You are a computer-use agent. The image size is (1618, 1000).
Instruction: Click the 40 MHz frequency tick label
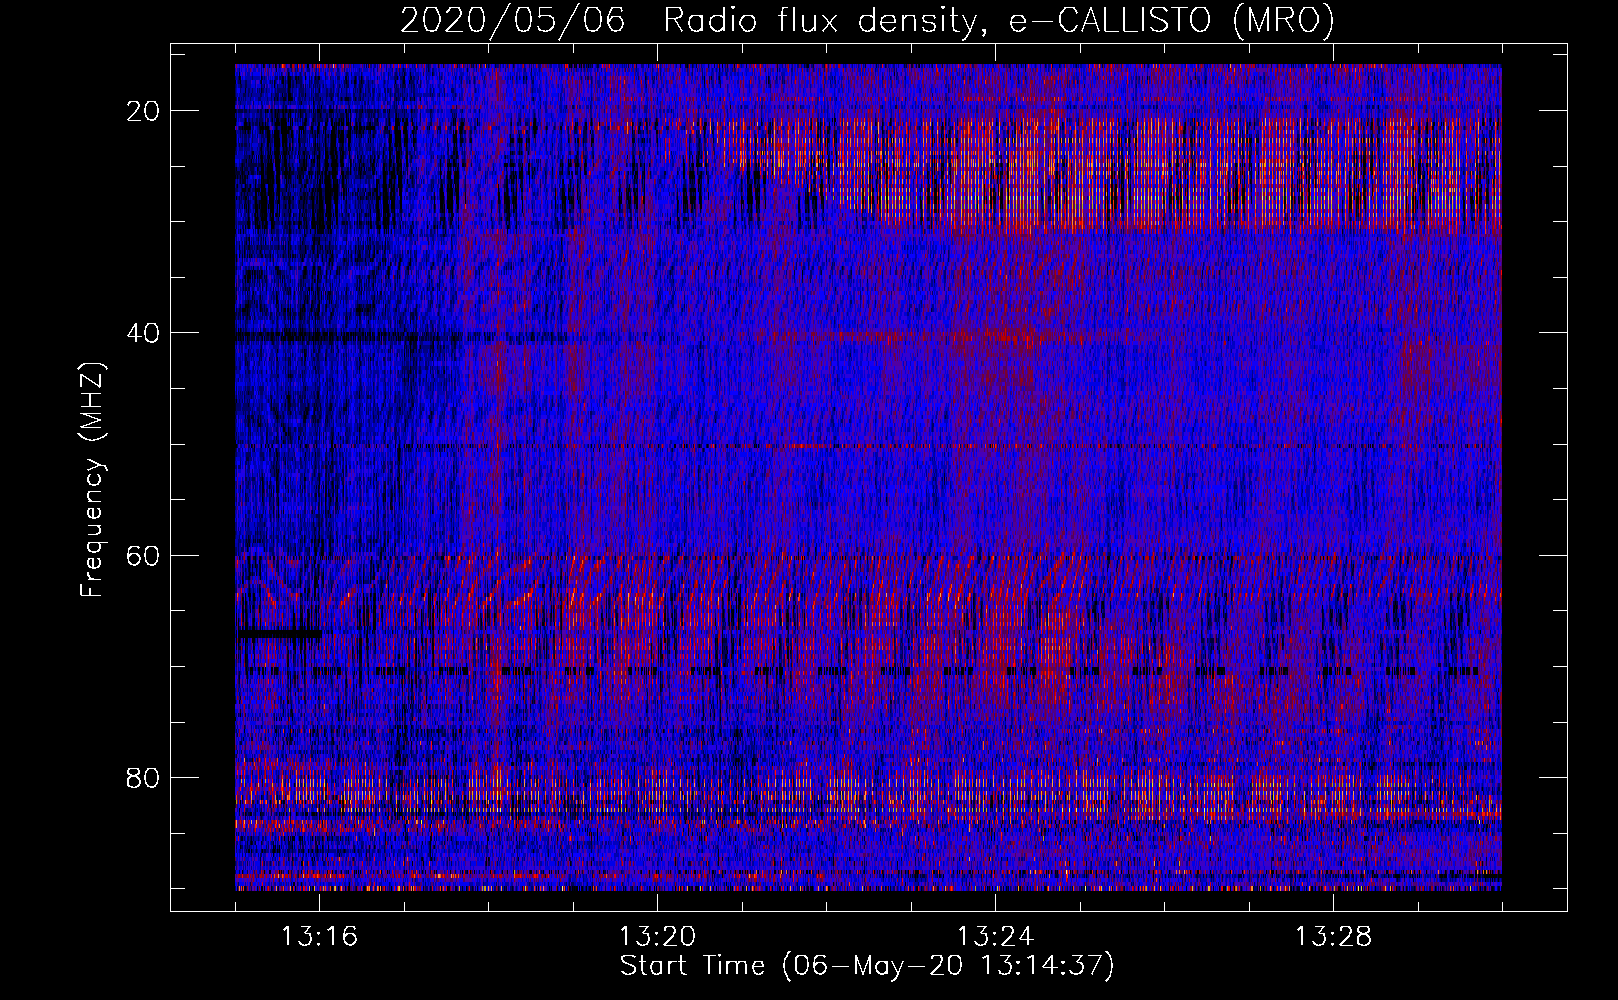[x=143, y=333]
